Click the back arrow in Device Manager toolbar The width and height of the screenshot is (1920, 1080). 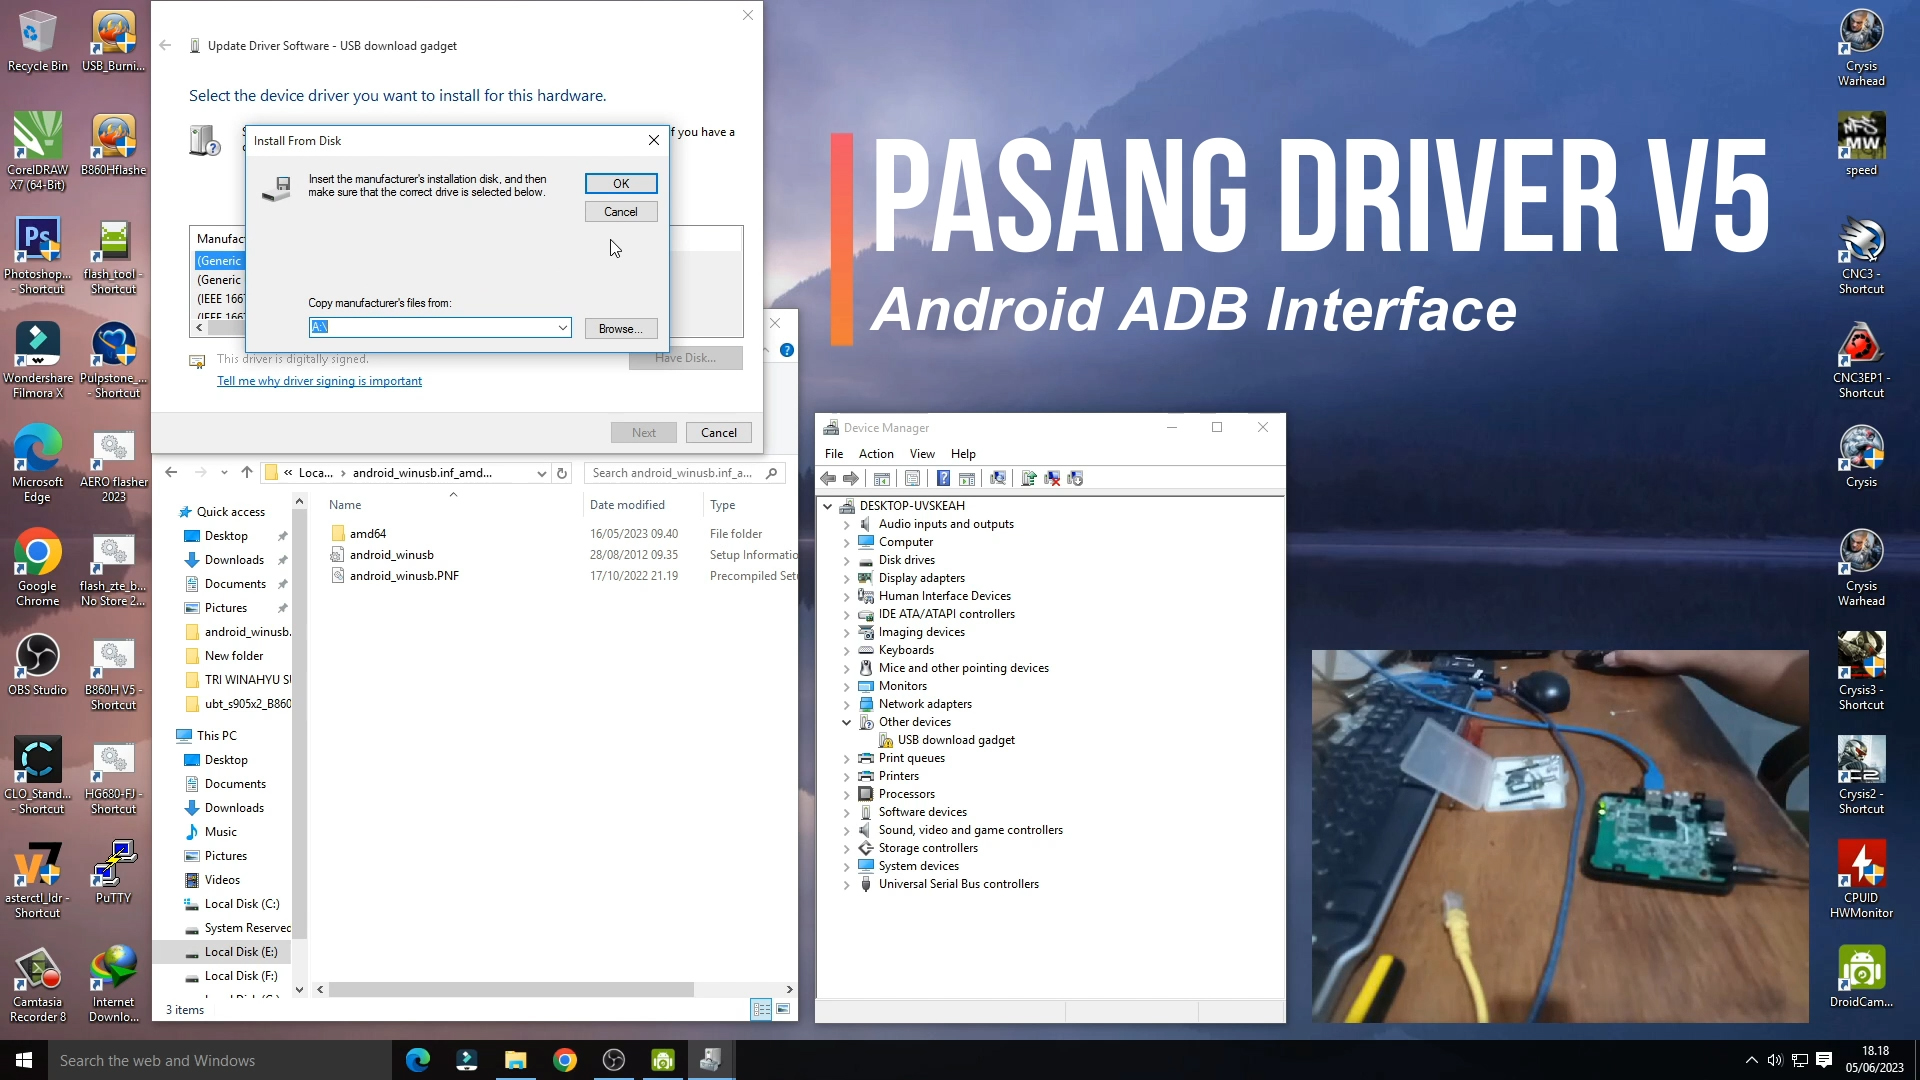click(x=828, y=478)
